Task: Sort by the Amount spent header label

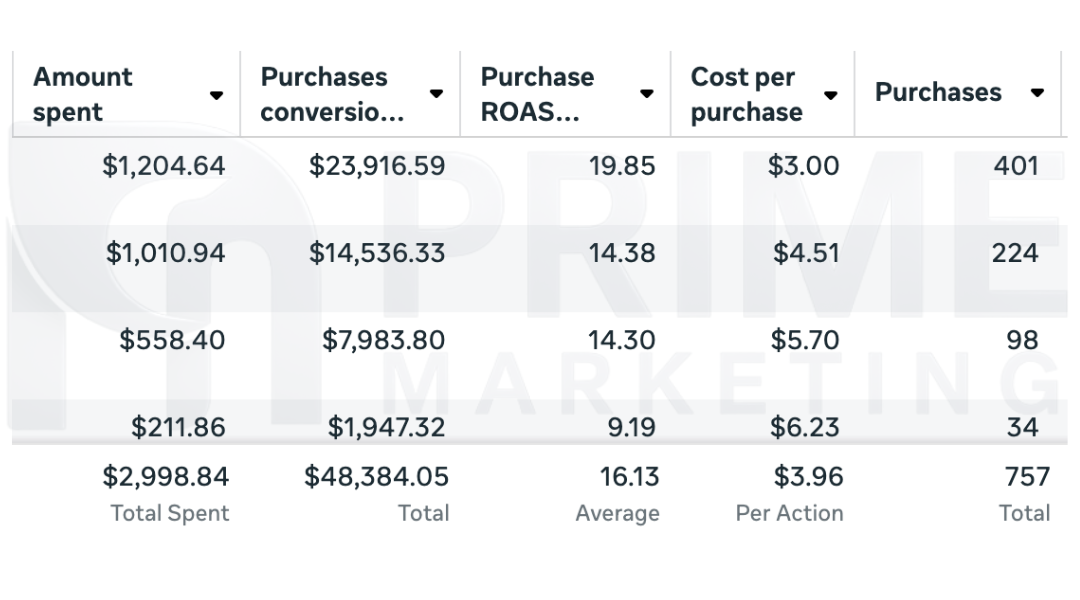Action: (83, 94)
